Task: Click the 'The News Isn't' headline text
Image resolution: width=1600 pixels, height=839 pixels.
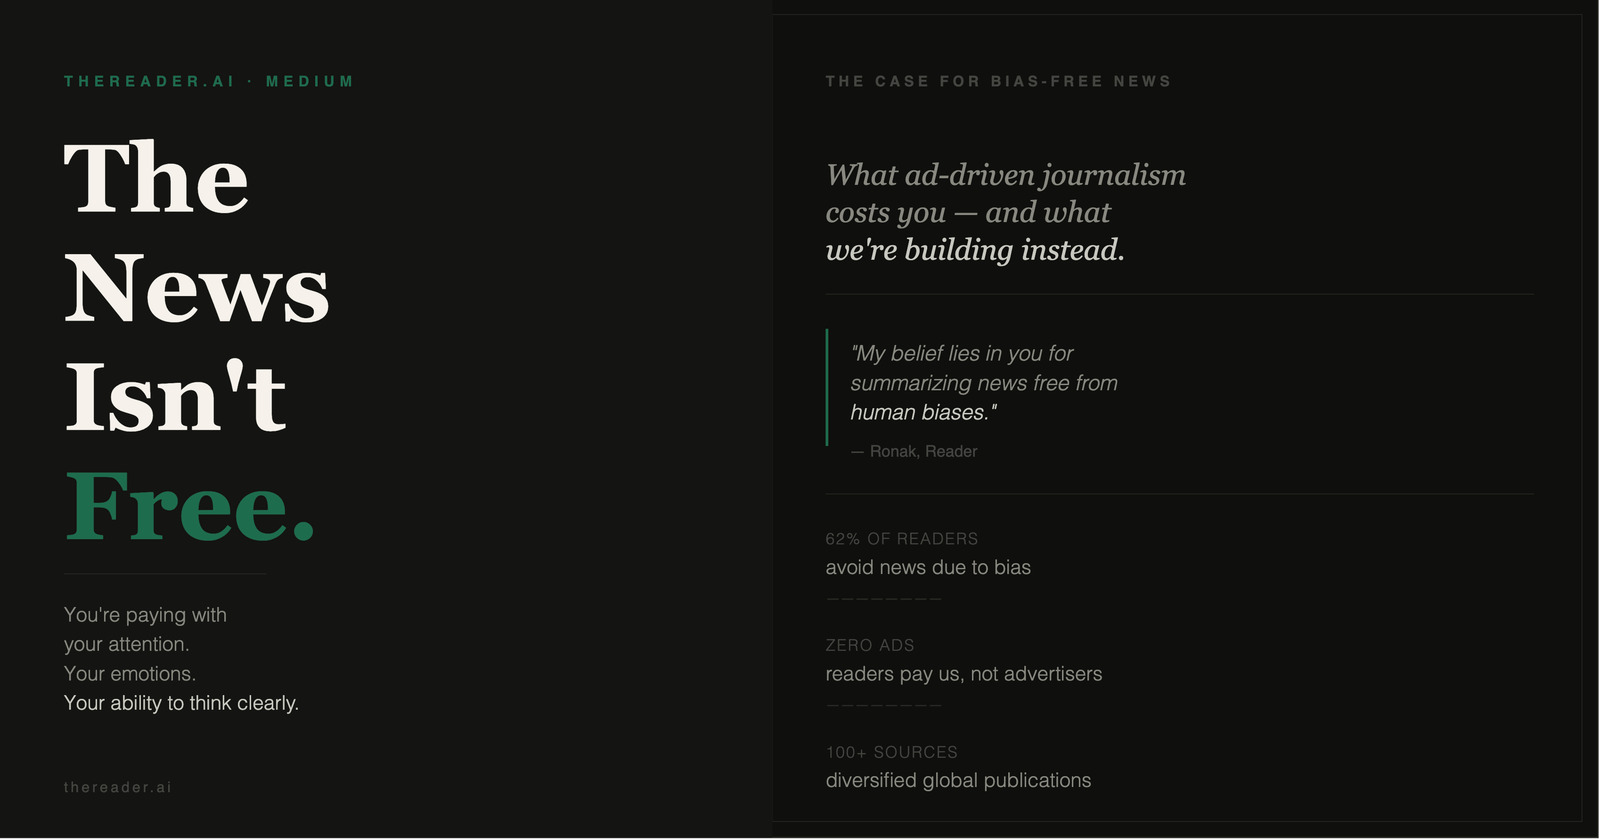Action: [x=197, y=286]
